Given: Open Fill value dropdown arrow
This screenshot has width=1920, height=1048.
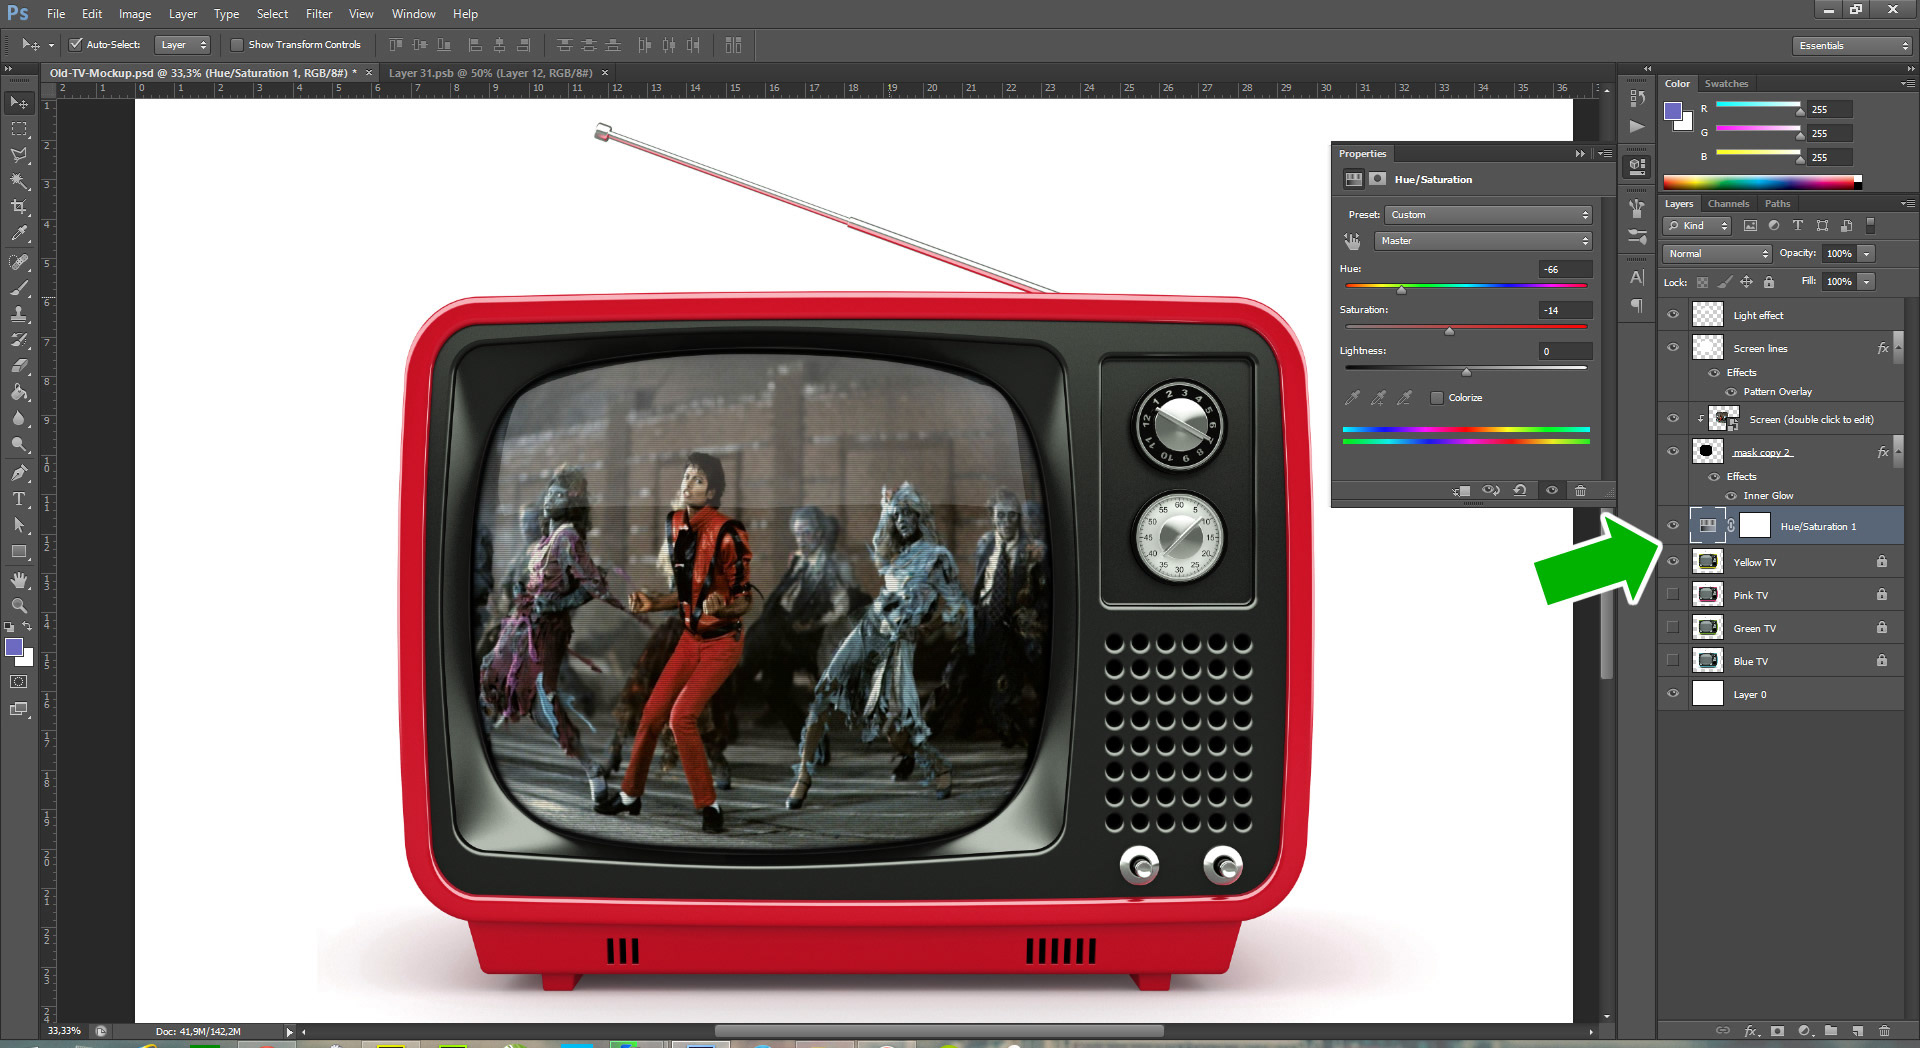Looking at the screenshot, I should (1866, 282).
